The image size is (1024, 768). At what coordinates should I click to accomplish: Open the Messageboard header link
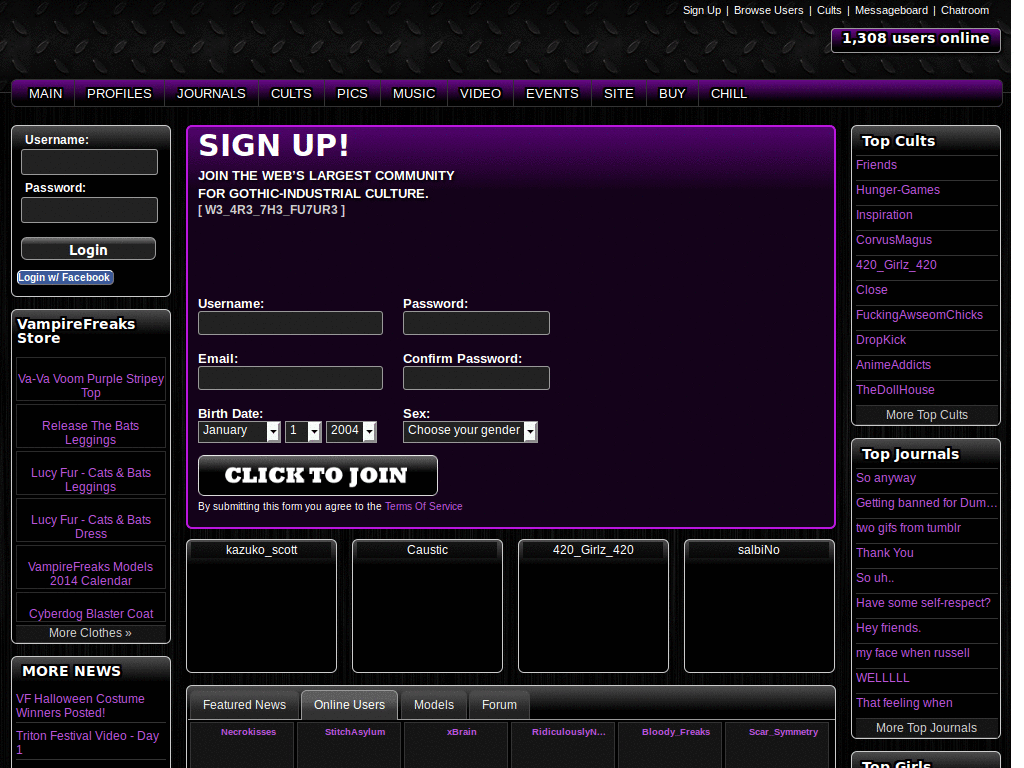coord(891,10)
